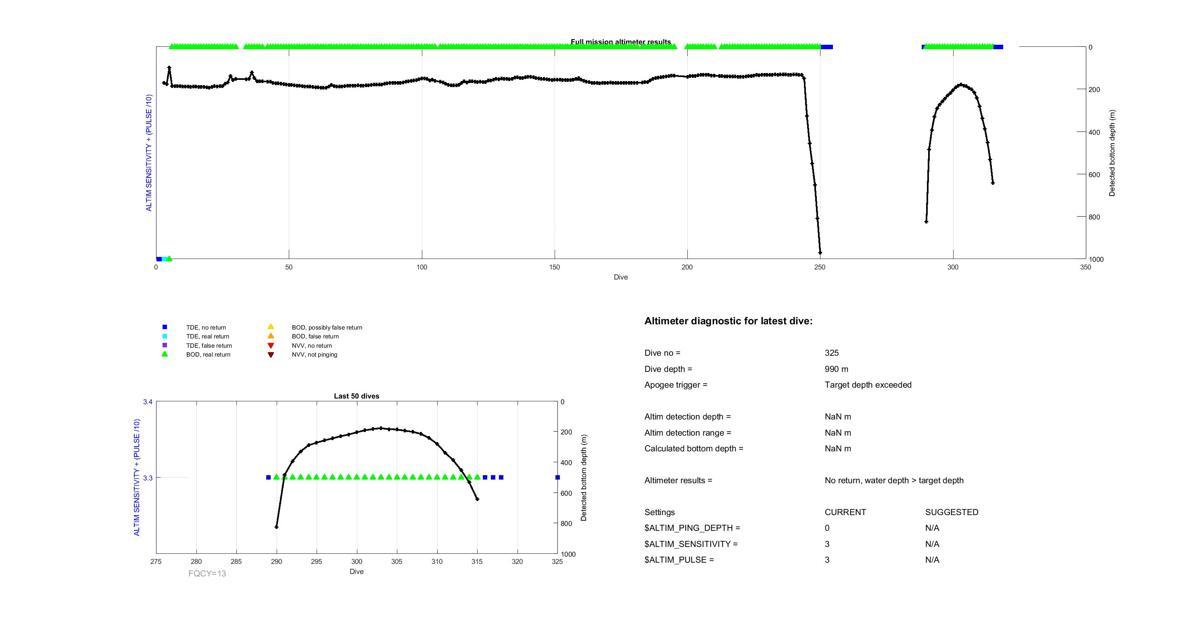Click the full mission chart's 'Detected bottom depth (m)' label

[1112, 153]
